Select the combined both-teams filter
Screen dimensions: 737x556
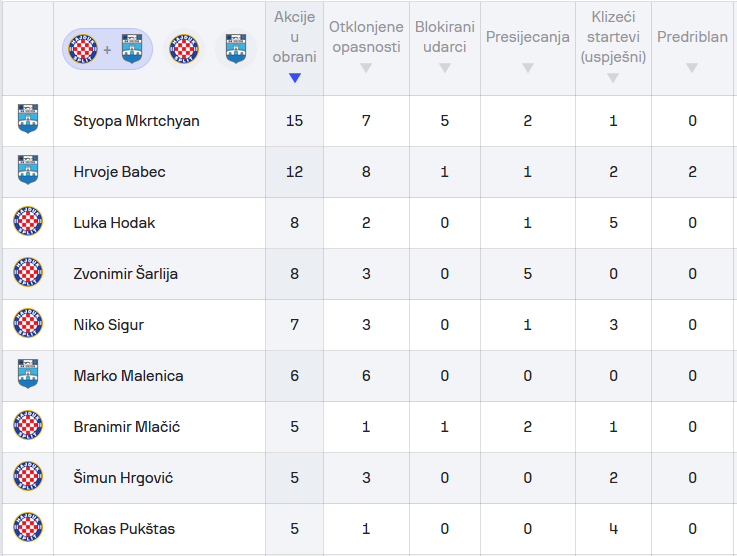[107, 48]
